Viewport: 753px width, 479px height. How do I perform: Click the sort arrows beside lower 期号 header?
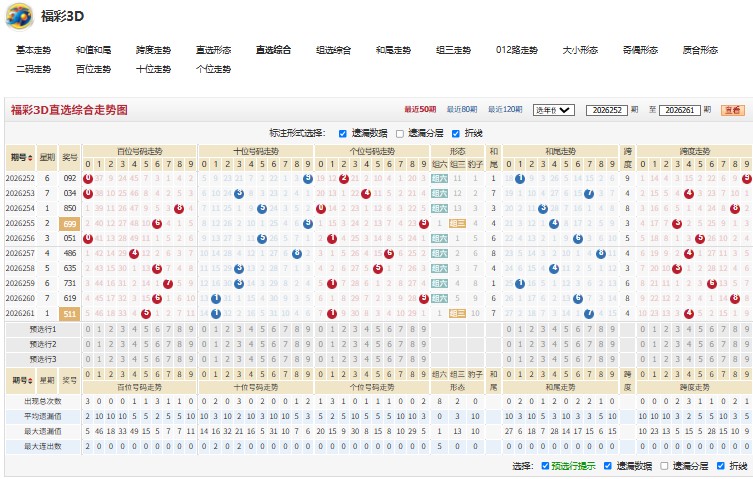coord(31,381)
